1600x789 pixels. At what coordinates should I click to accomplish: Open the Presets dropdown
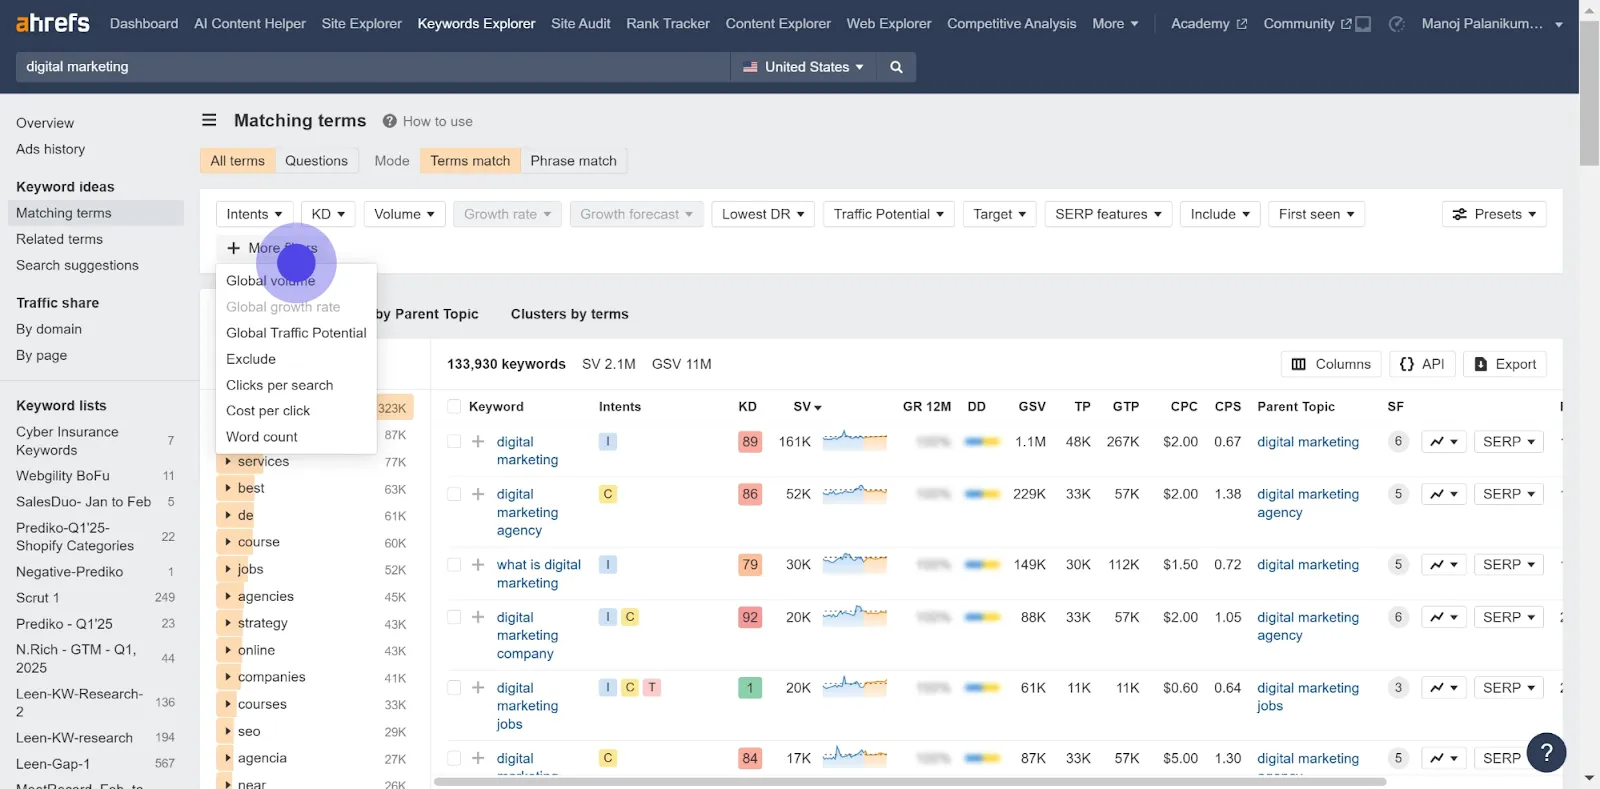1494,214
